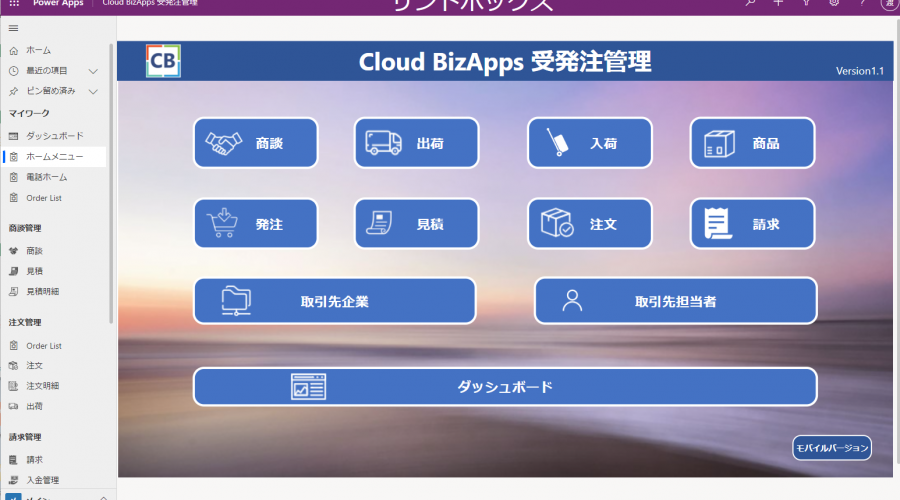This screenshot has height=500, width=900.
Task: Open the user account avatar
Action: click(890, 3)
